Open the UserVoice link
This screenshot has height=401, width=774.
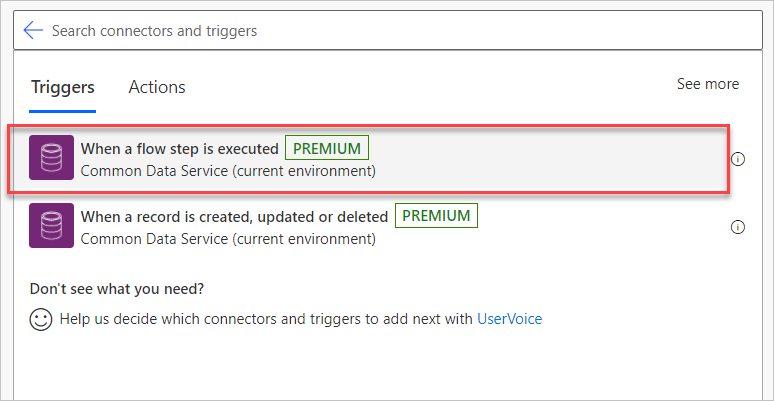point(509,320)
